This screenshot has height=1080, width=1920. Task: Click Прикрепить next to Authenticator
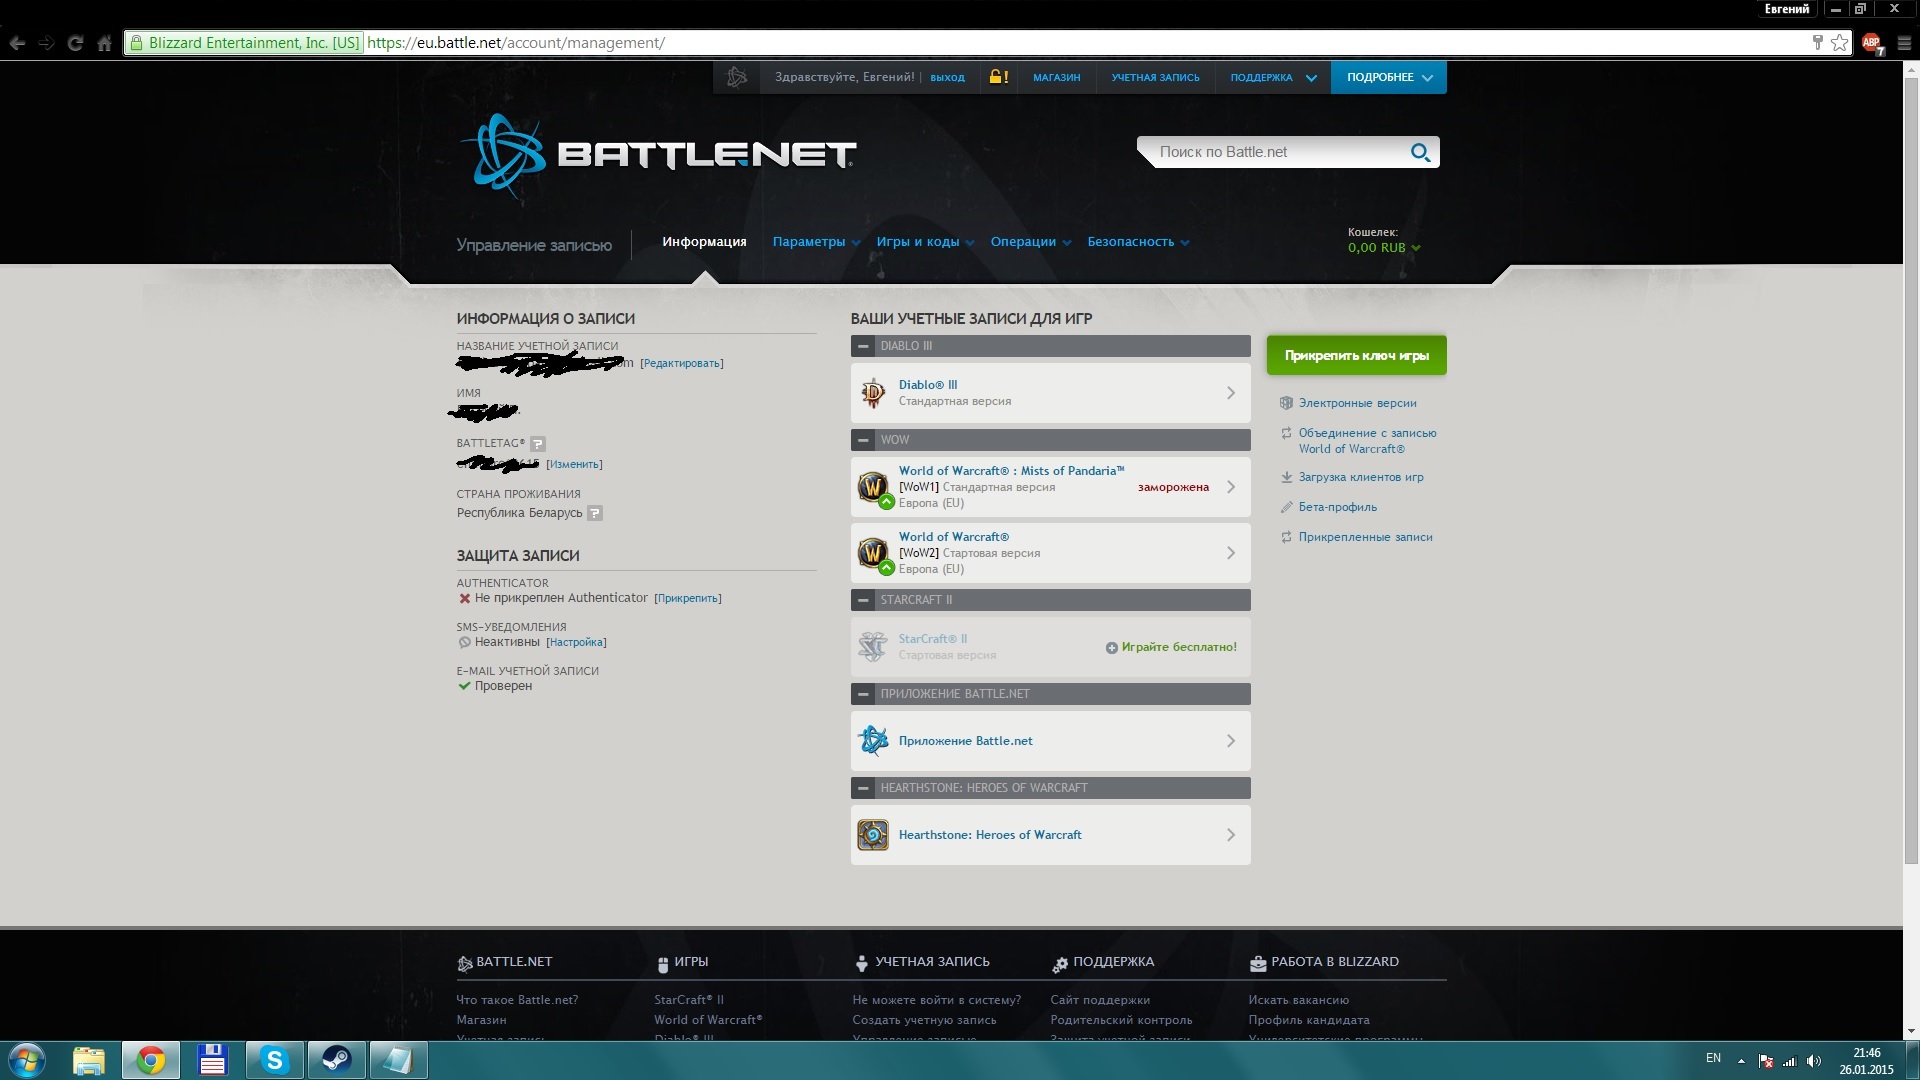click(688, 598)
